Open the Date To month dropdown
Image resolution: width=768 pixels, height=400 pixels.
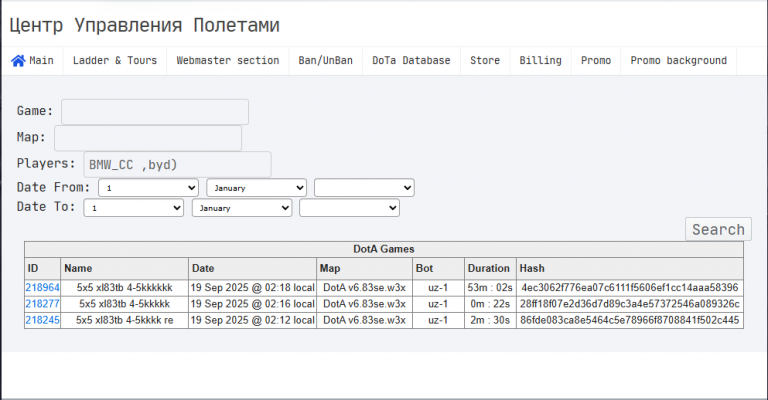pos(242,208)
